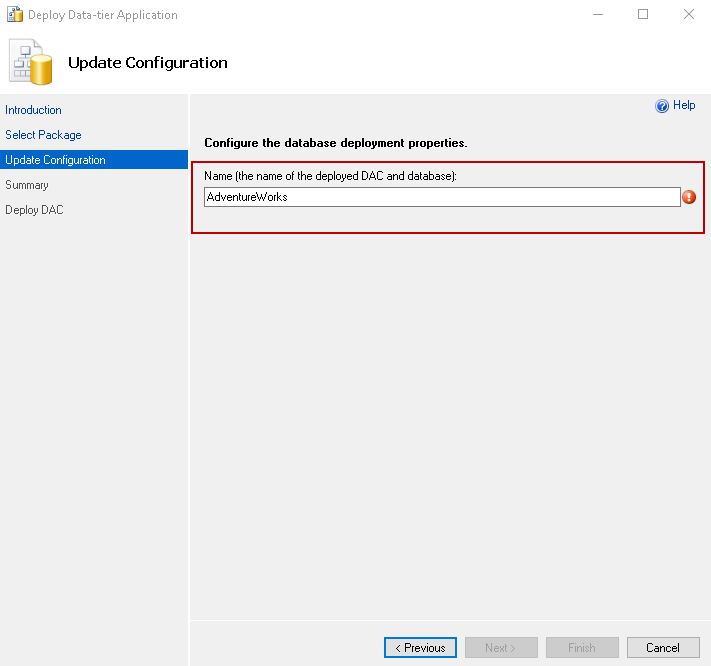Click the application icon in the title bar
Viewport: 711px width, 666px height.
click(15, 15)
